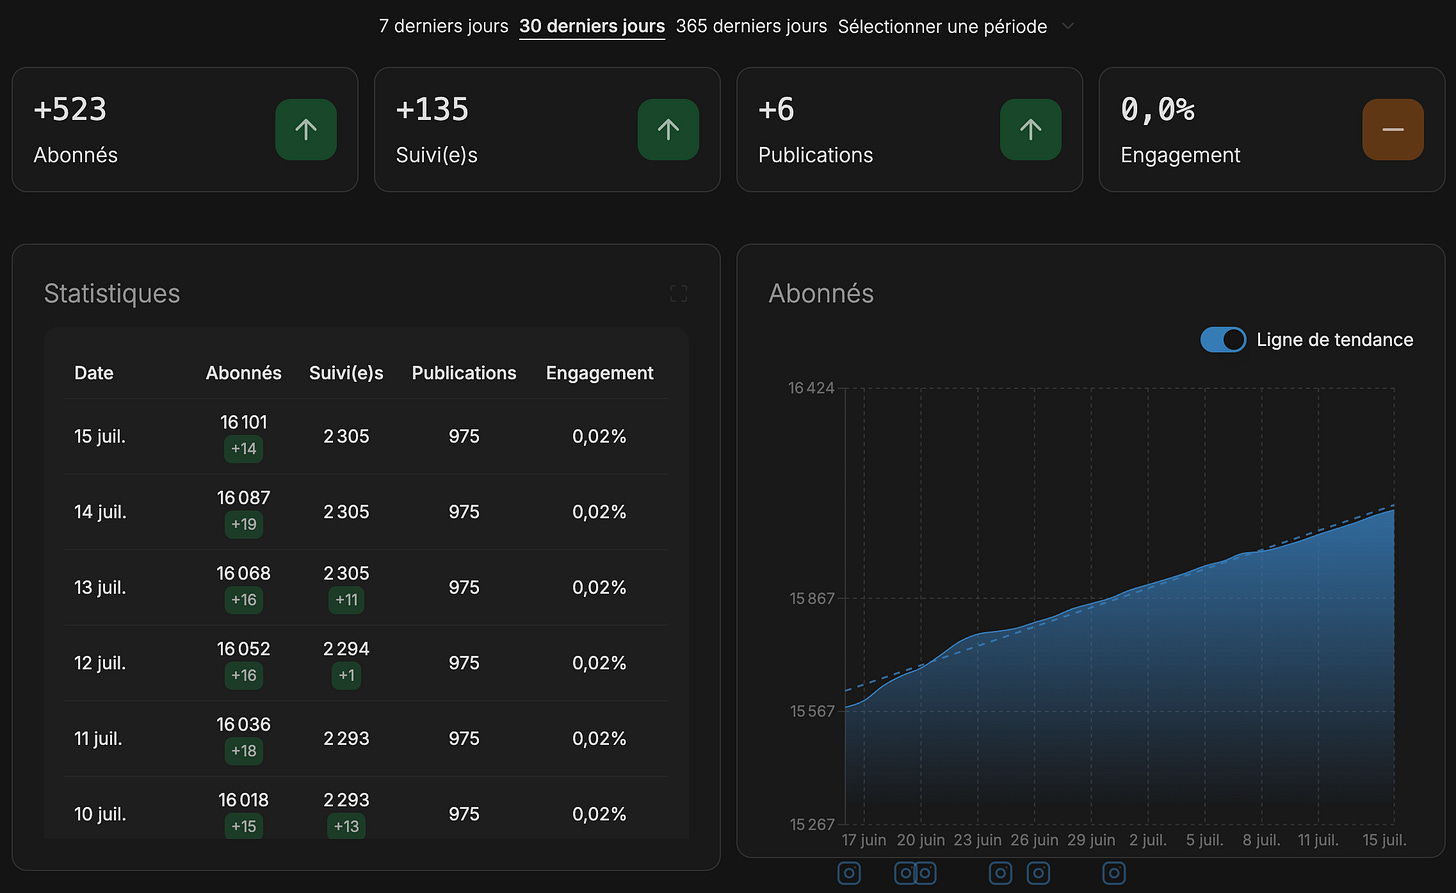The image size is (1456, 893).
Task: Click the +18 badge in 11 juil. row
Action: 244,751
